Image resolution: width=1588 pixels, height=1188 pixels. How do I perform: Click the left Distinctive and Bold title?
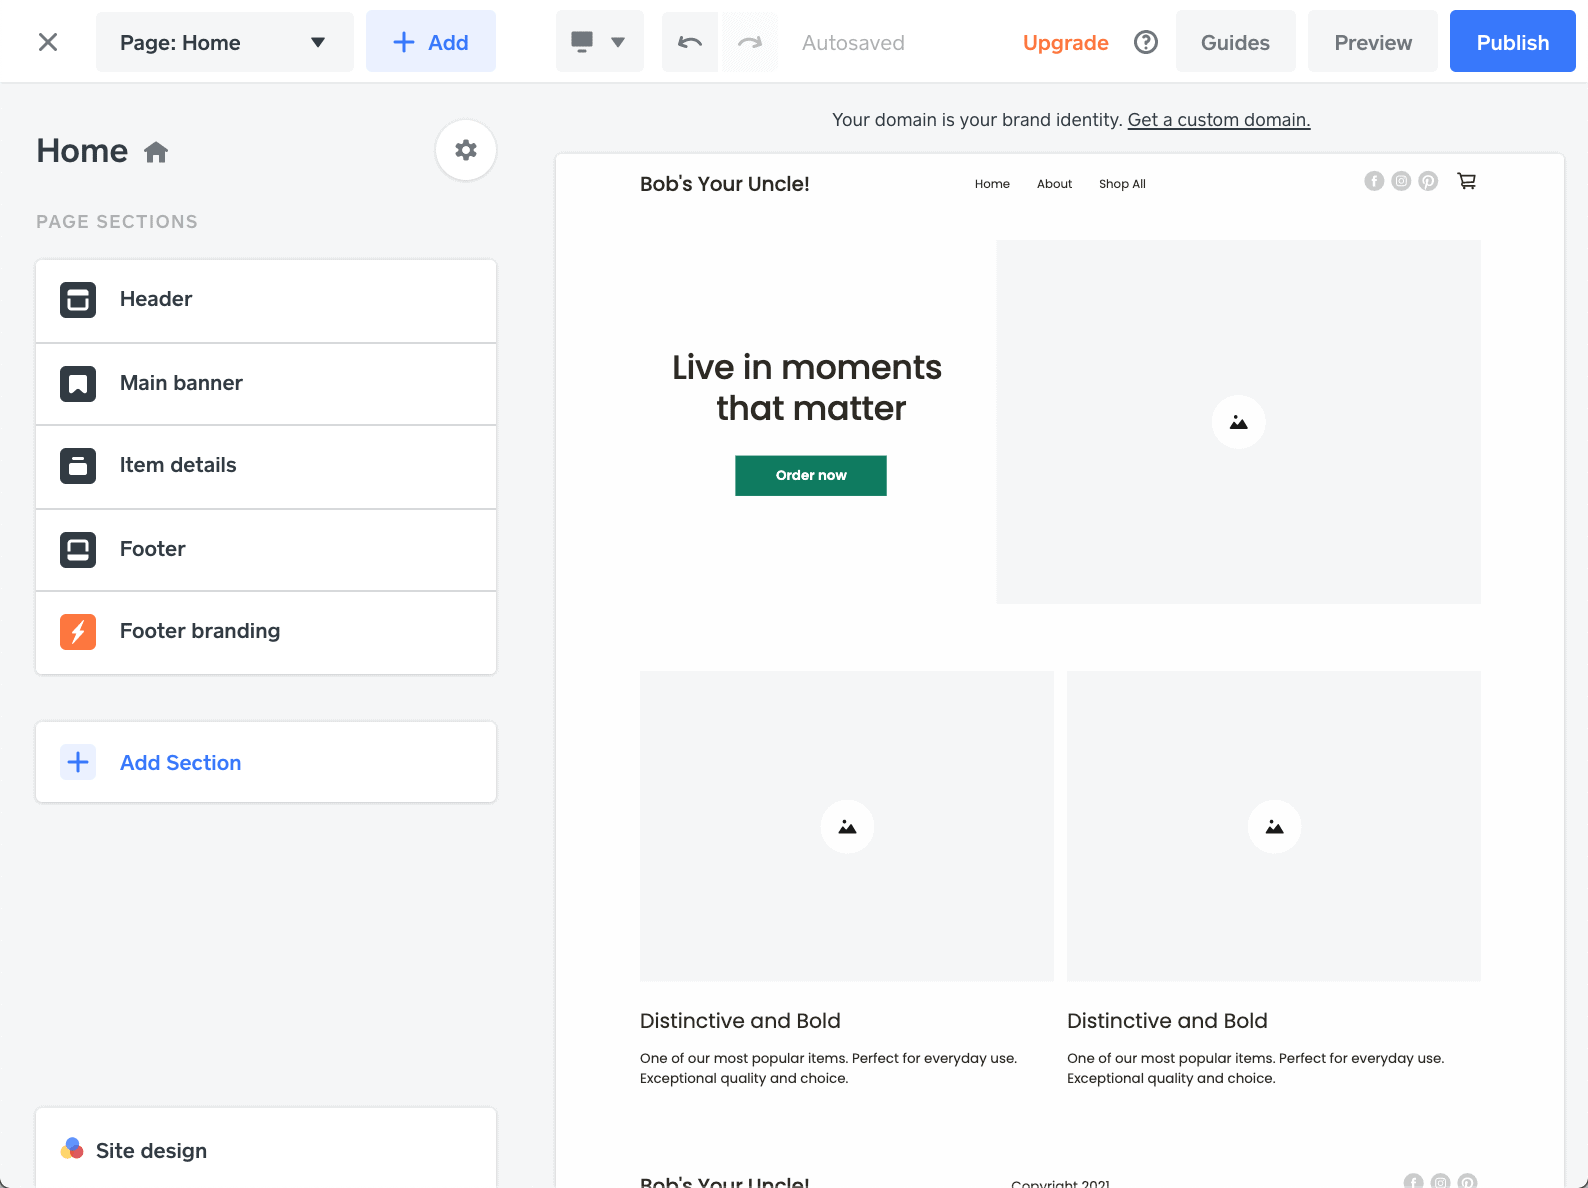click(x=740, y=1021)
